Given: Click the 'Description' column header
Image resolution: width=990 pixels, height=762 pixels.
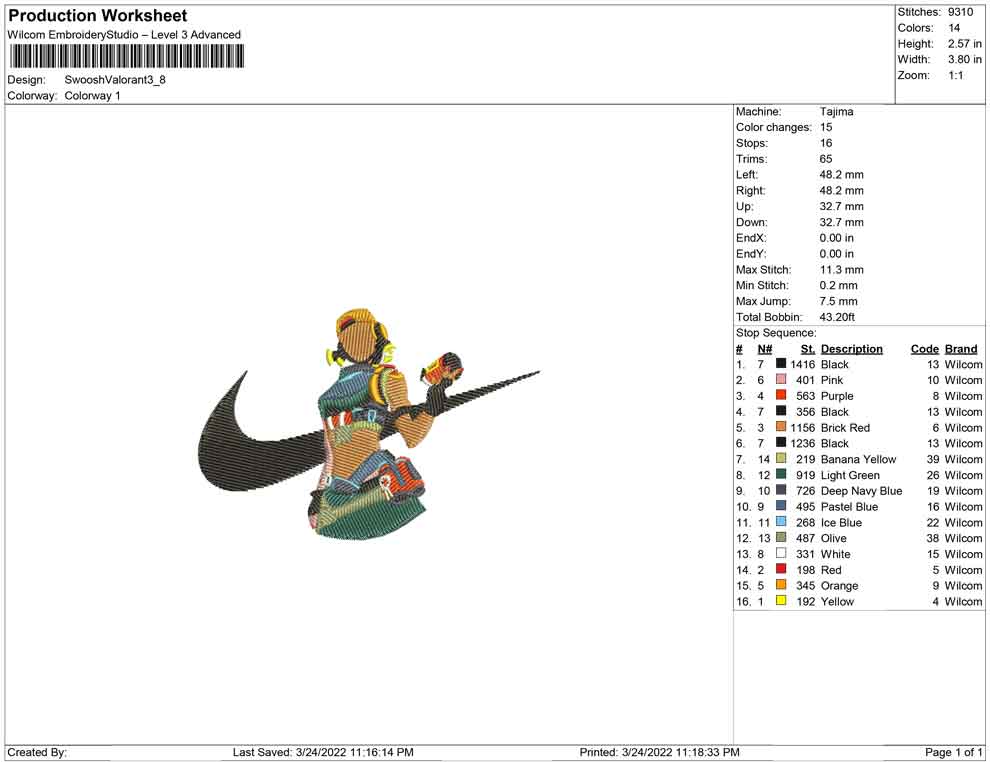Looking at the screenshot, I should pyautogui.click(x=852, y=348).
